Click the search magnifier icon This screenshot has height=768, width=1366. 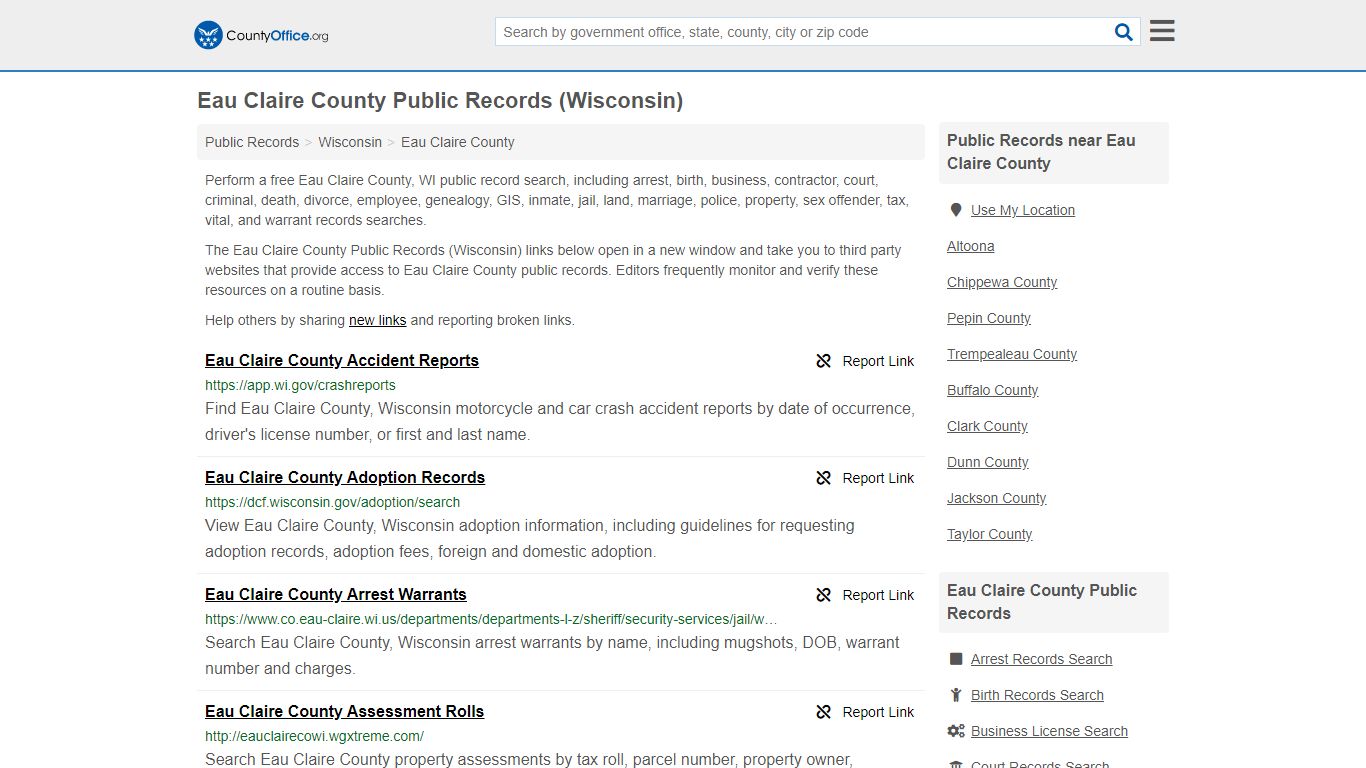coord(1123,31)
